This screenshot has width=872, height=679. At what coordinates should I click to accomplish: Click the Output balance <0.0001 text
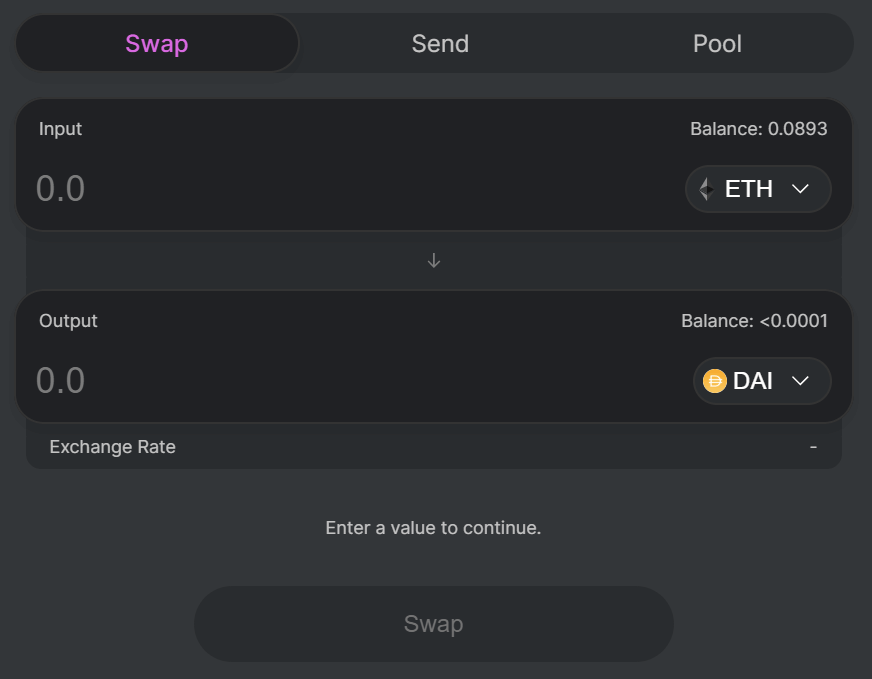click(754, 321)
